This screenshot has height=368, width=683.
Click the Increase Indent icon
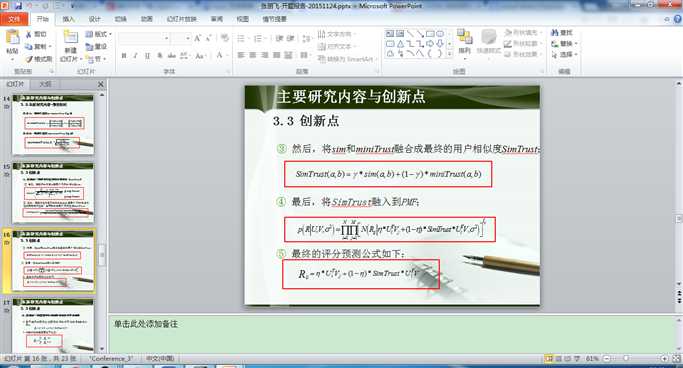(291, 38)
